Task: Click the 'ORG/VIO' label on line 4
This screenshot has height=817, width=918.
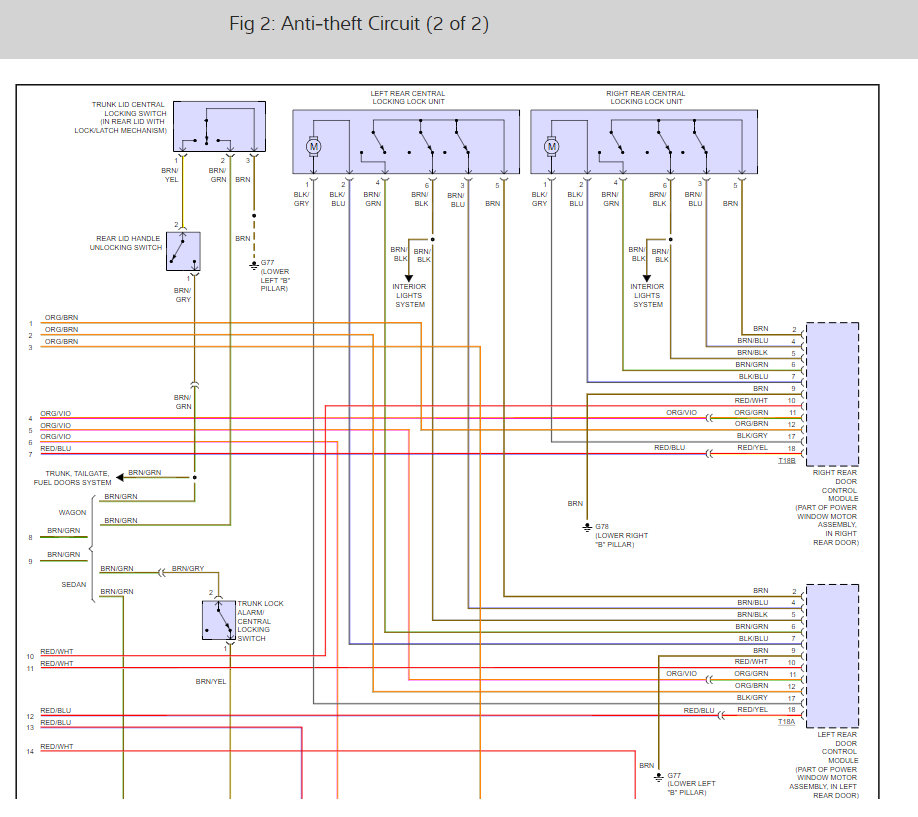Action: click(56, 413)
